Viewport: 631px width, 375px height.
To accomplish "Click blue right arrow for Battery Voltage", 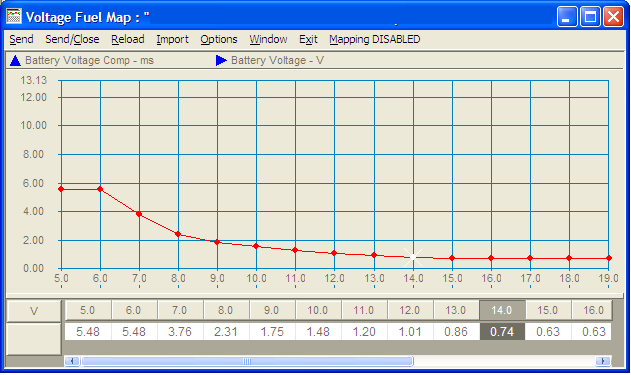I will (x=221, y=60).
